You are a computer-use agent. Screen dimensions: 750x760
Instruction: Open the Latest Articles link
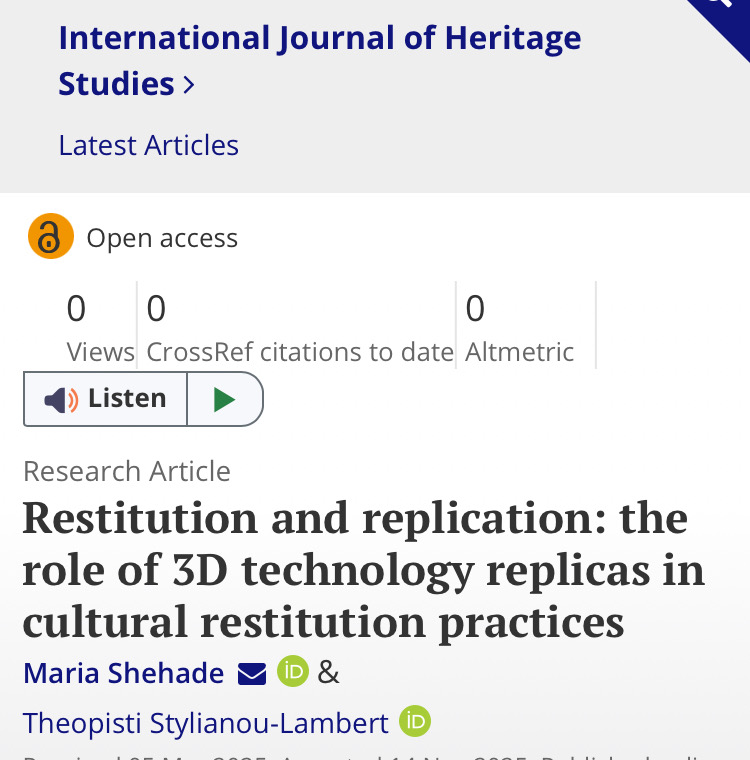pyautogui.click(x=148, y=145)
